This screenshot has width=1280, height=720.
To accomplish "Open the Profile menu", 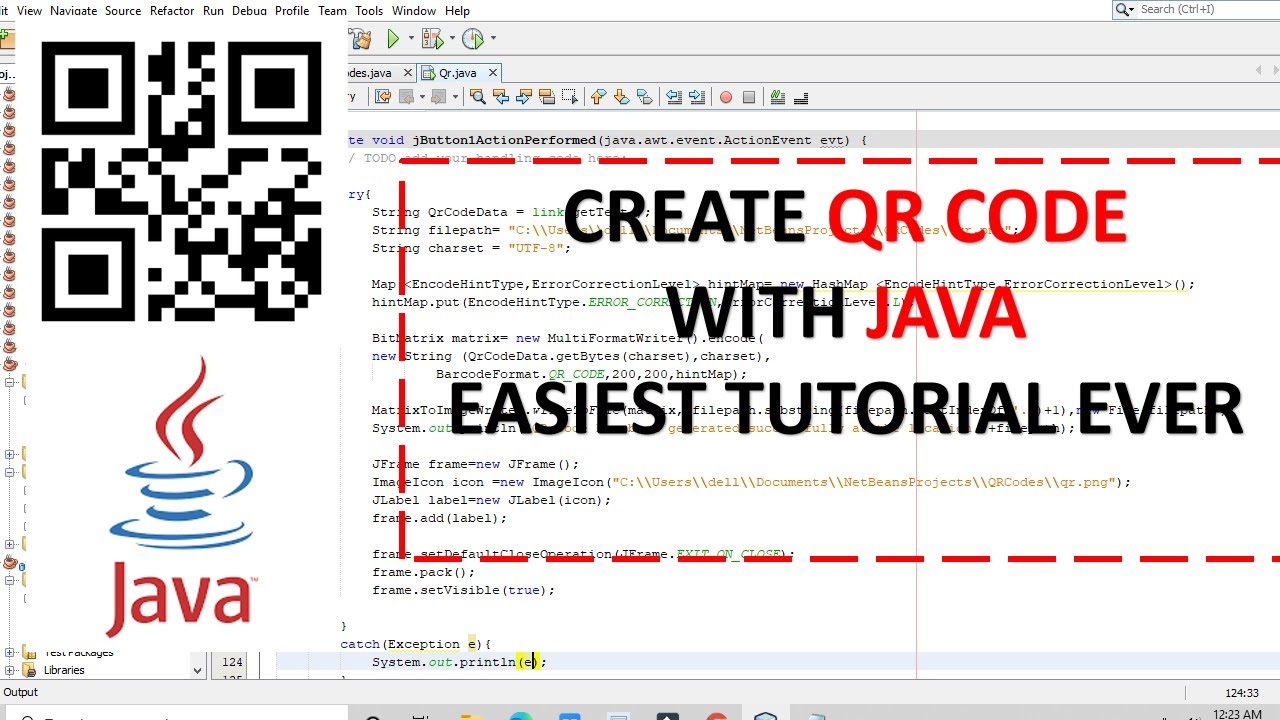I will coord(292,10).
